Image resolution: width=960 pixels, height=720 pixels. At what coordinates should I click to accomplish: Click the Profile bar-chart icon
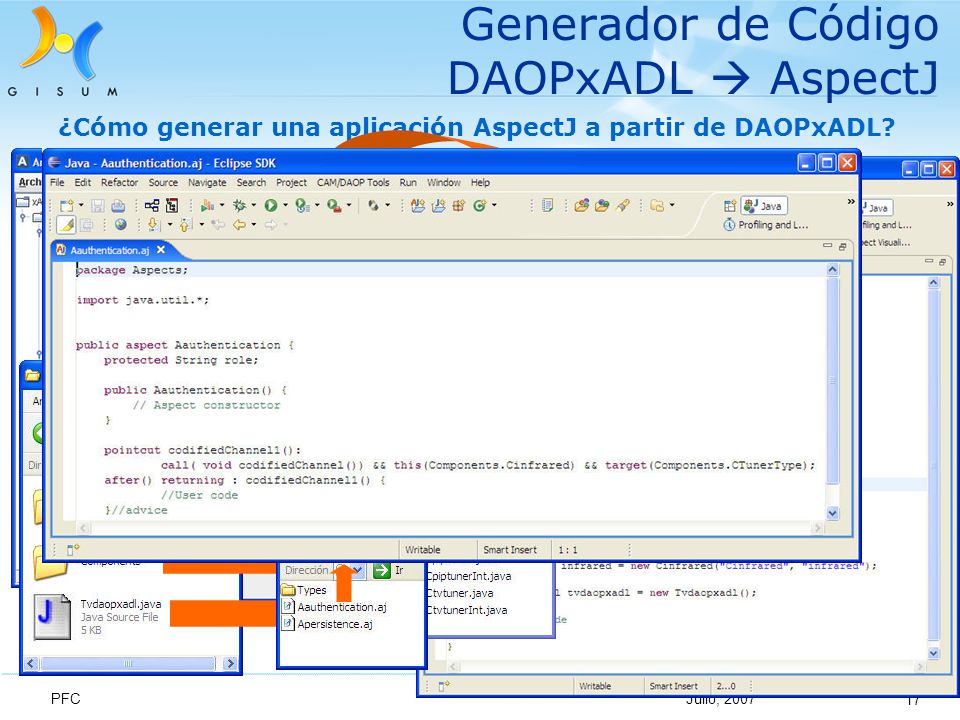(208, 206)
